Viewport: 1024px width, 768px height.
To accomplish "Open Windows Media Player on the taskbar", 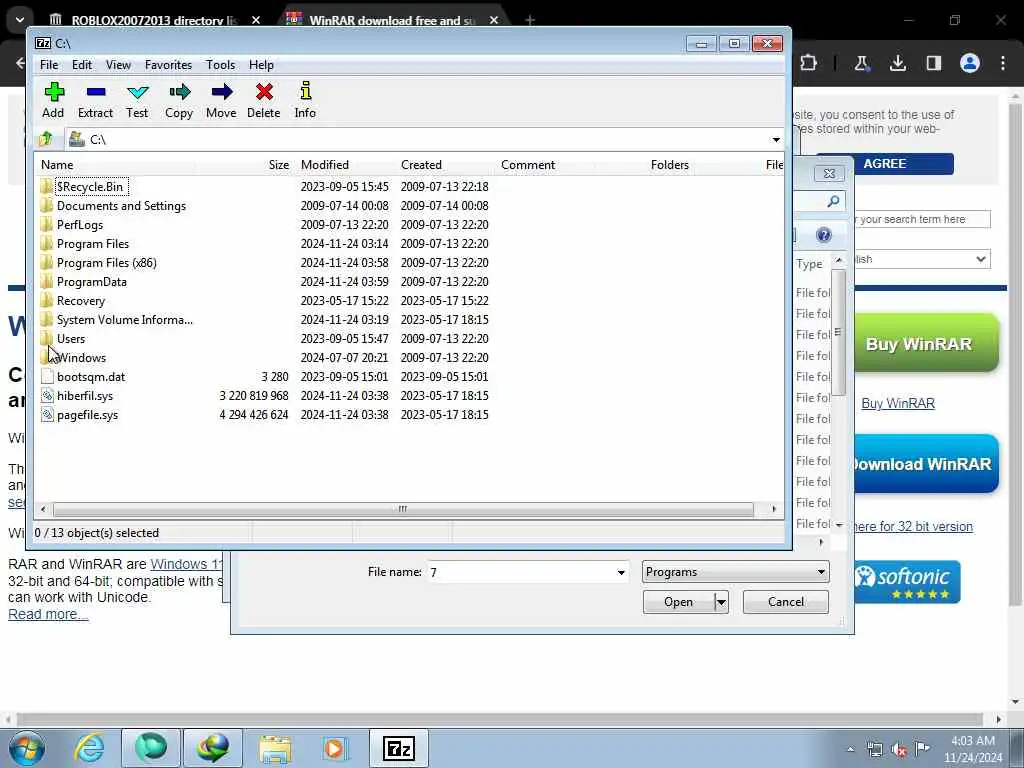I will [x=334, y=748].
